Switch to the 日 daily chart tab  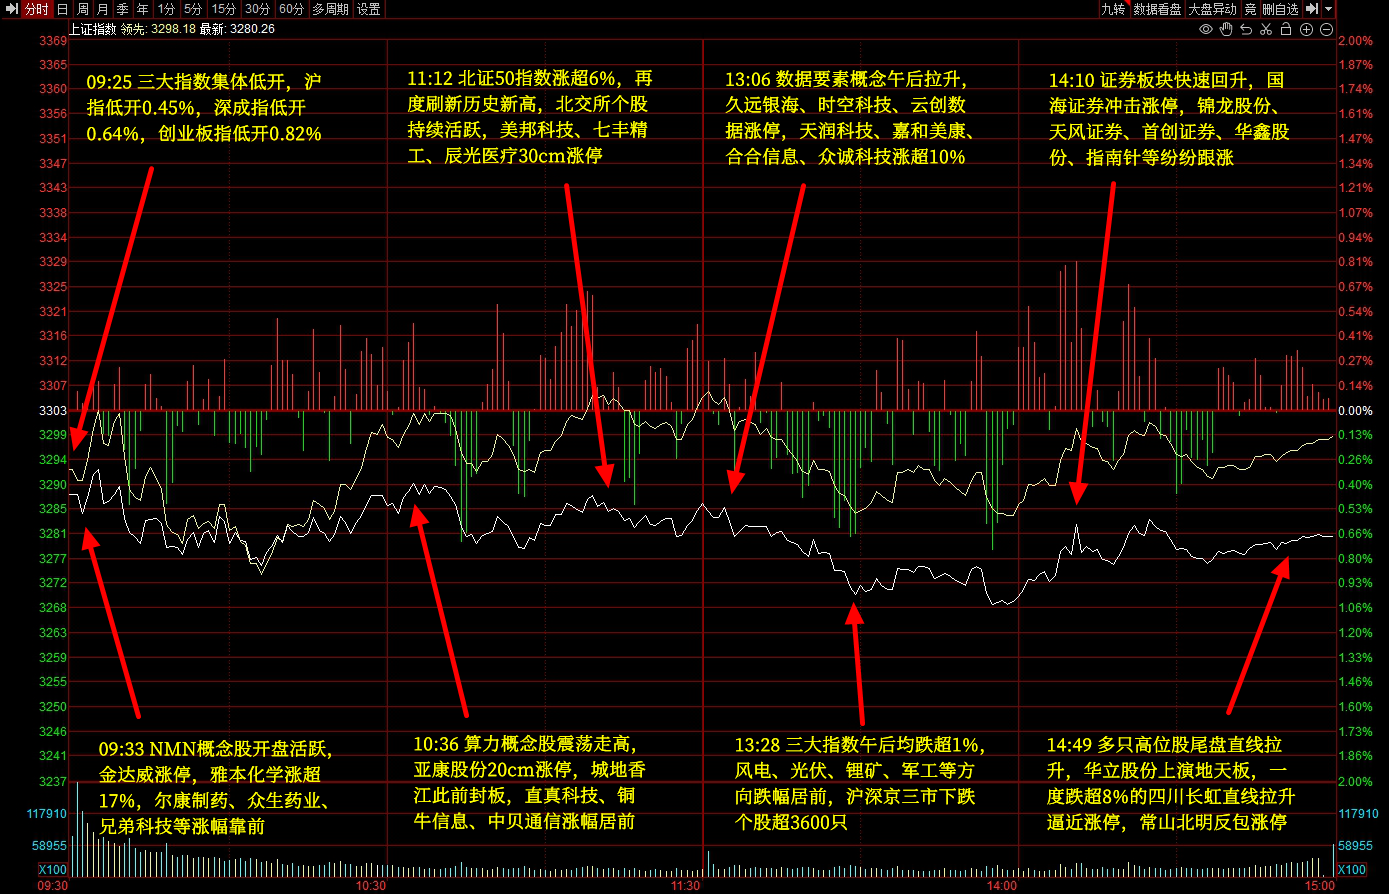(62, 9)
